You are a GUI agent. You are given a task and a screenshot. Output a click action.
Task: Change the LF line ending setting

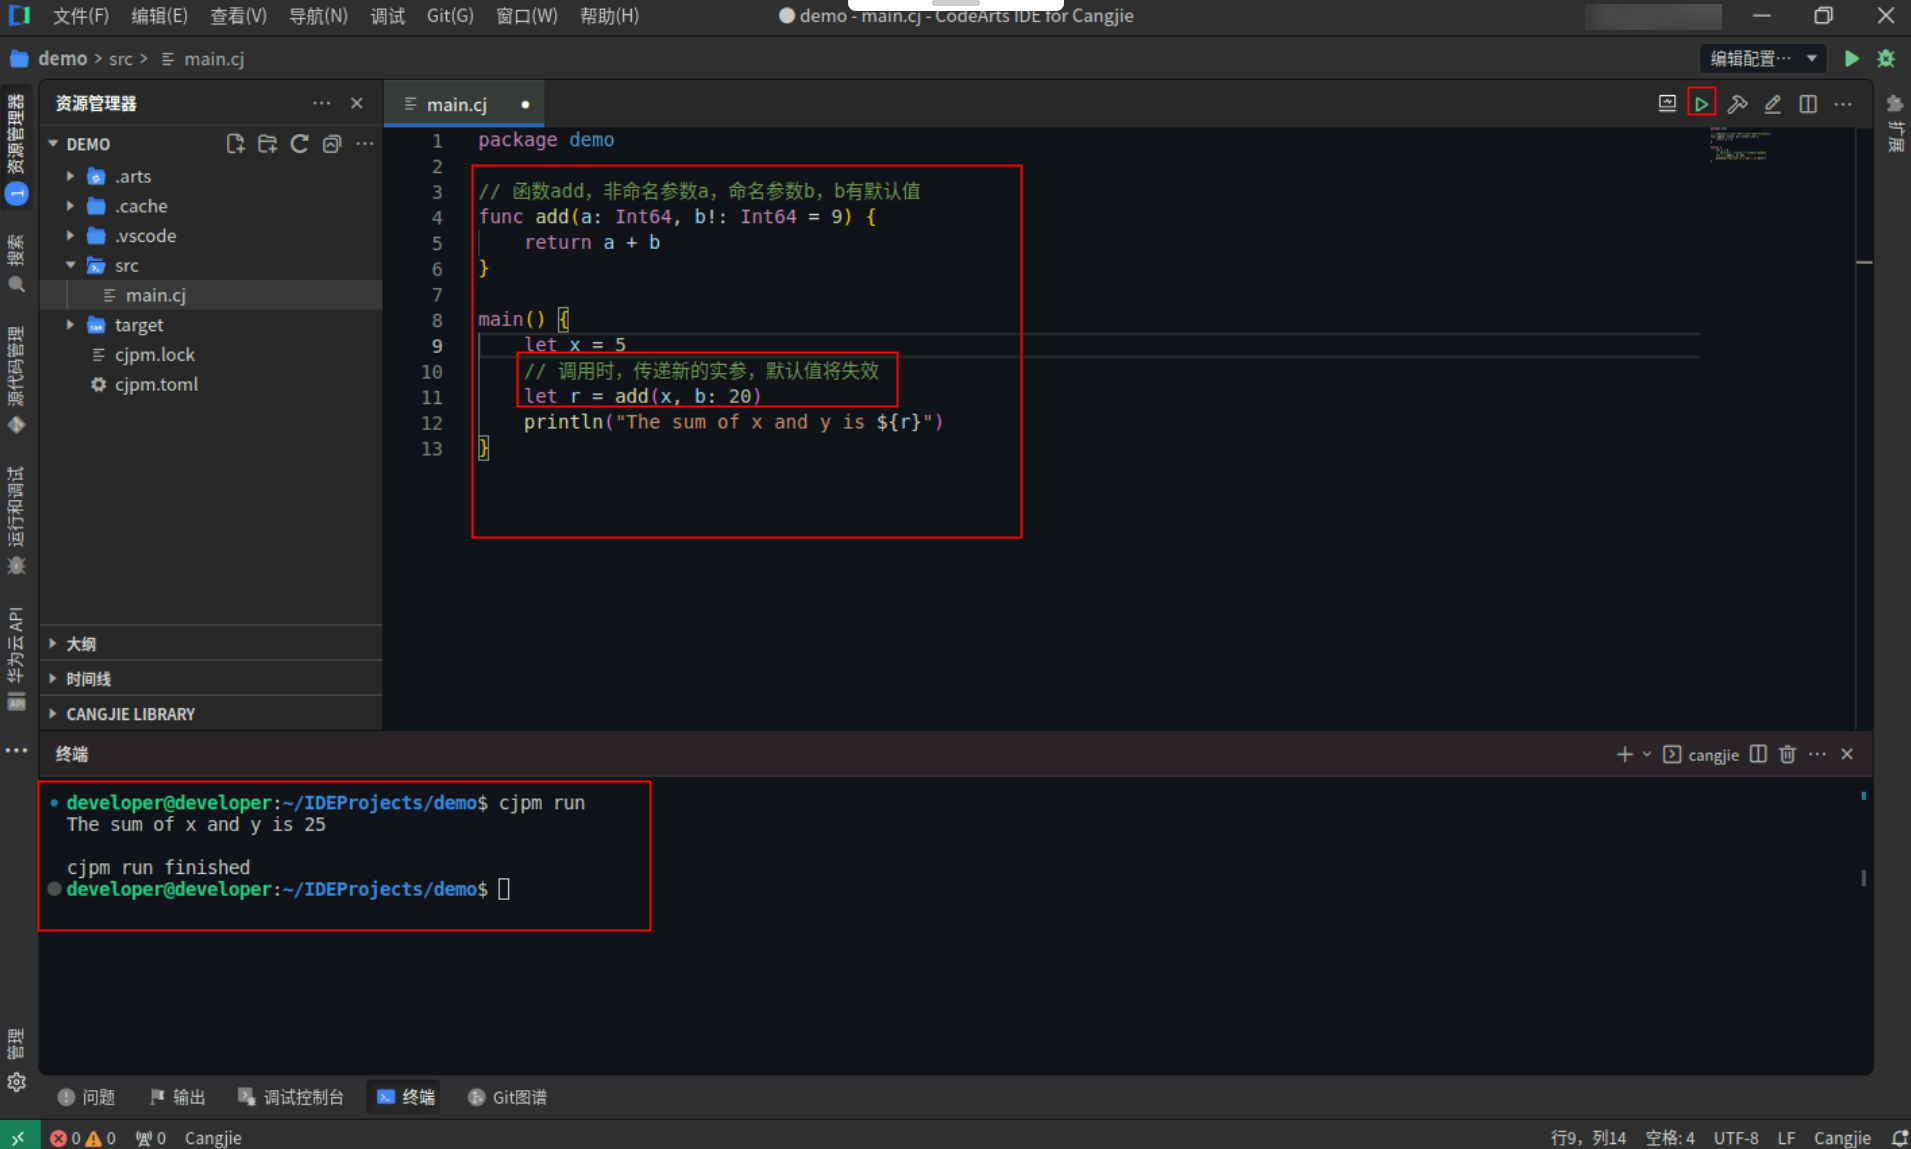[1786, 1138]
